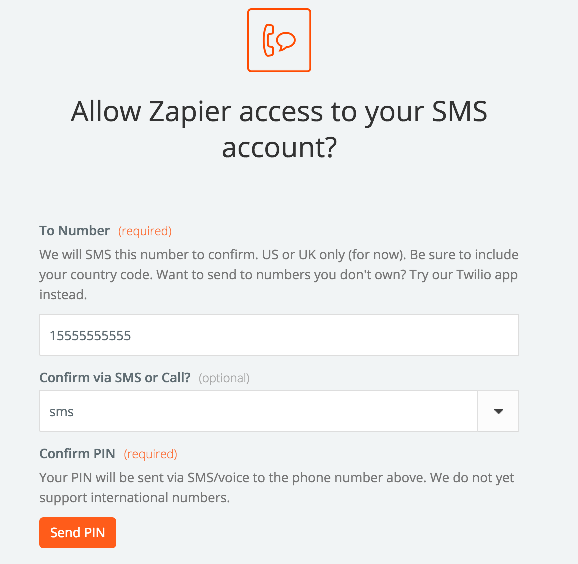Image resolution: width=578 pixels, height=564 pixels.
Task: Click the 'Confirm PIN' label
Action: [77, 454]
